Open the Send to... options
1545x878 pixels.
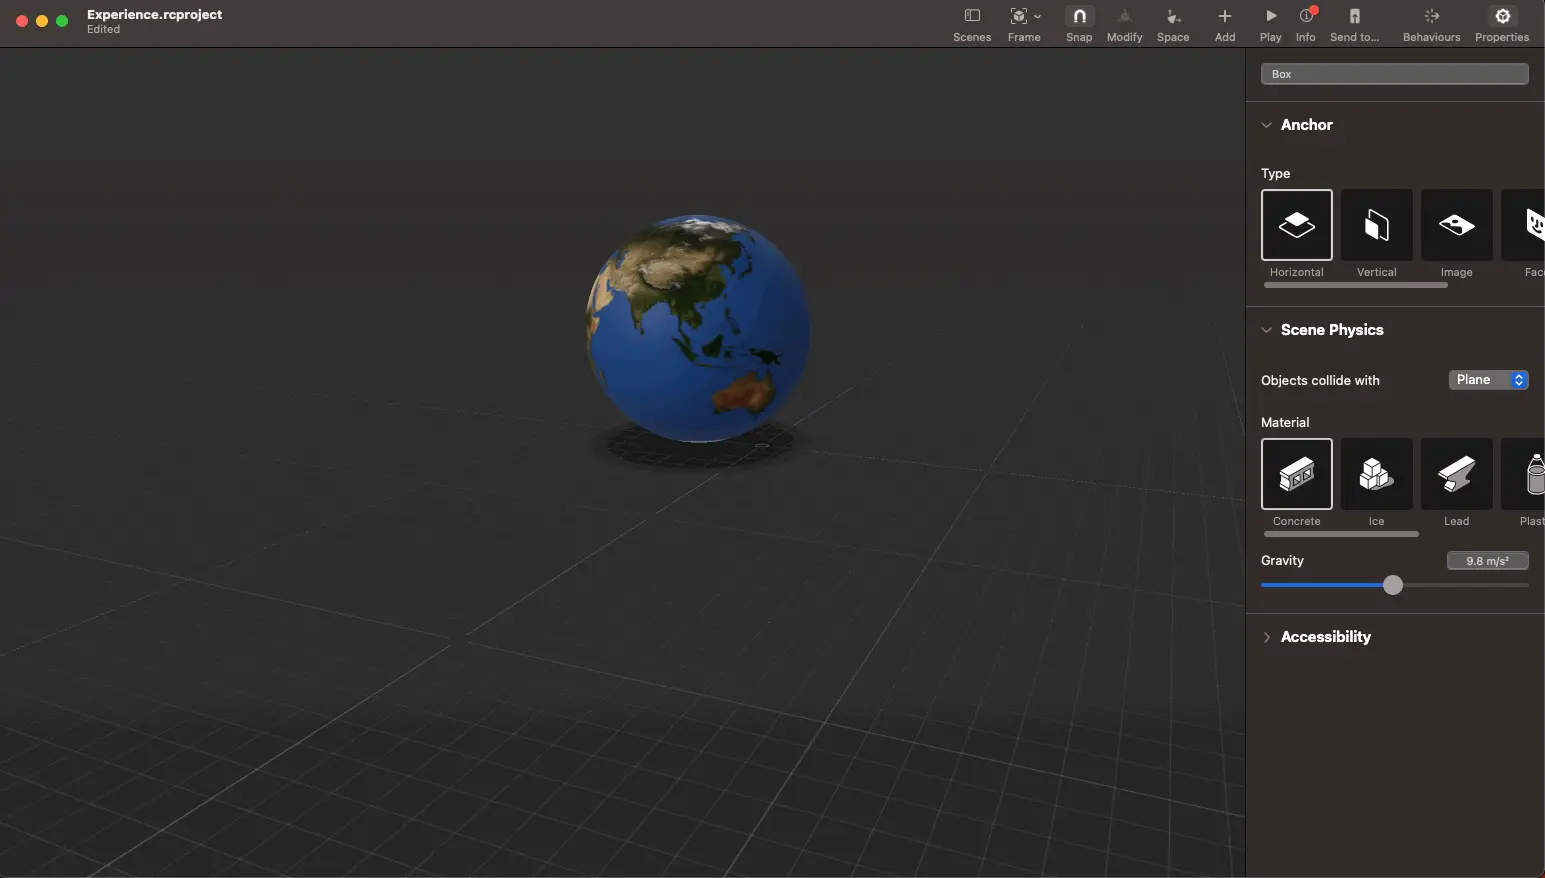coord(1354,24)
